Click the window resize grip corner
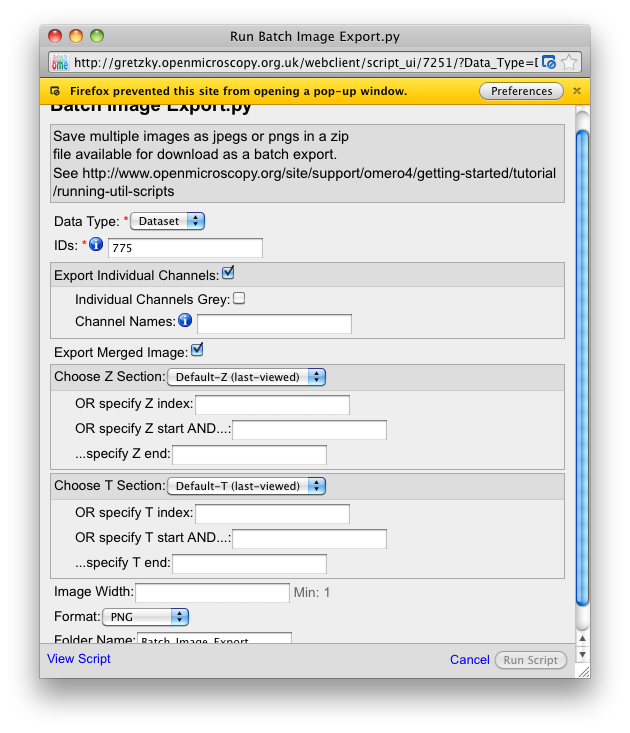630x733 pixels. (583, 672)
